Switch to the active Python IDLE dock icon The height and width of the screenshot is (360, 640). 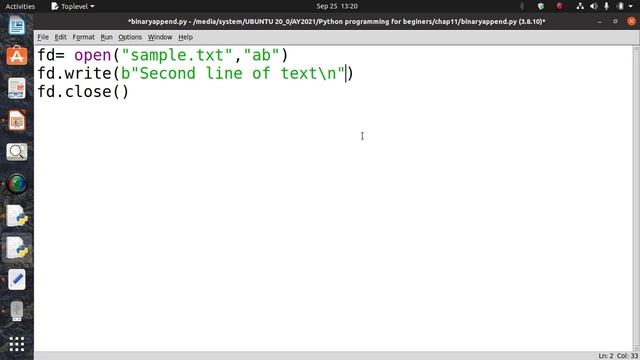tap(17, 248)
